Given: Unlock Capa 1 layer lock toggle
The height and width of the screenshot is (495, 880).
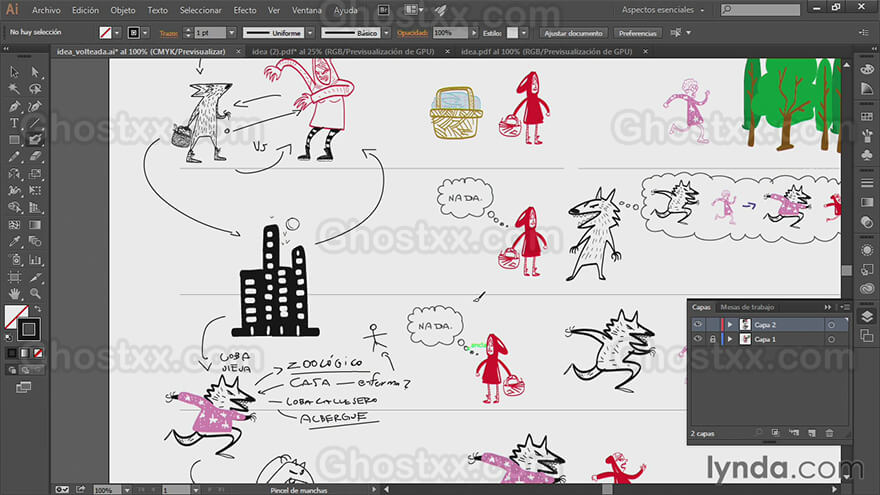Looking at the screenshot, I should (x=712, y=339).
